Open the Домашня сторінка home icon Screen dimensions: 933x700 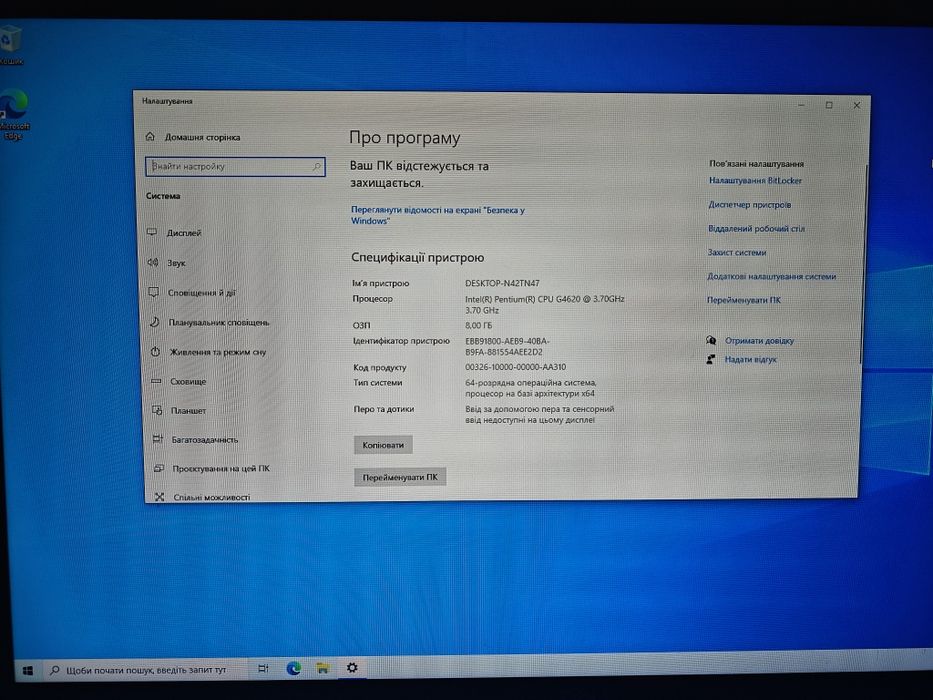pos(150,136)
